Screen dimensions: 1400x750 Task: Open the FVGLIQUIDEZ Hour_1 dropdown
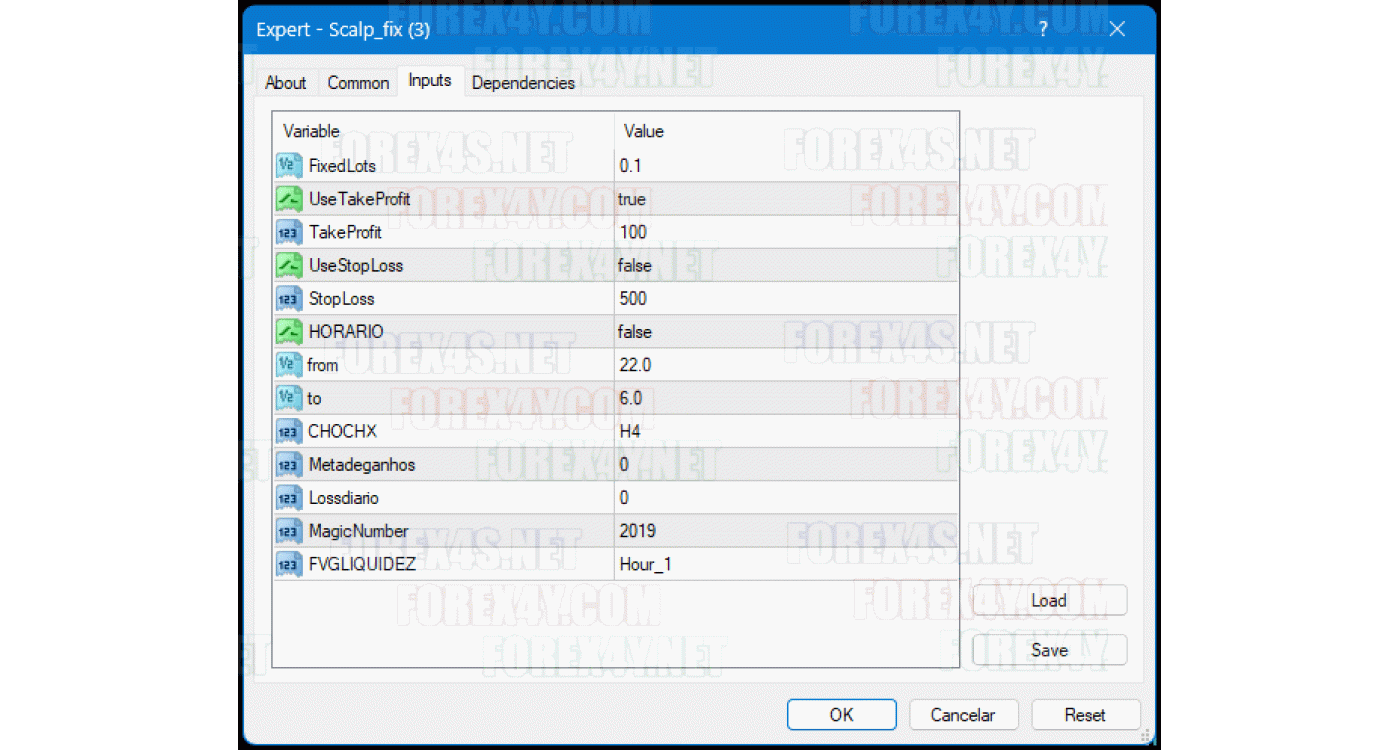tap(785, 565)
